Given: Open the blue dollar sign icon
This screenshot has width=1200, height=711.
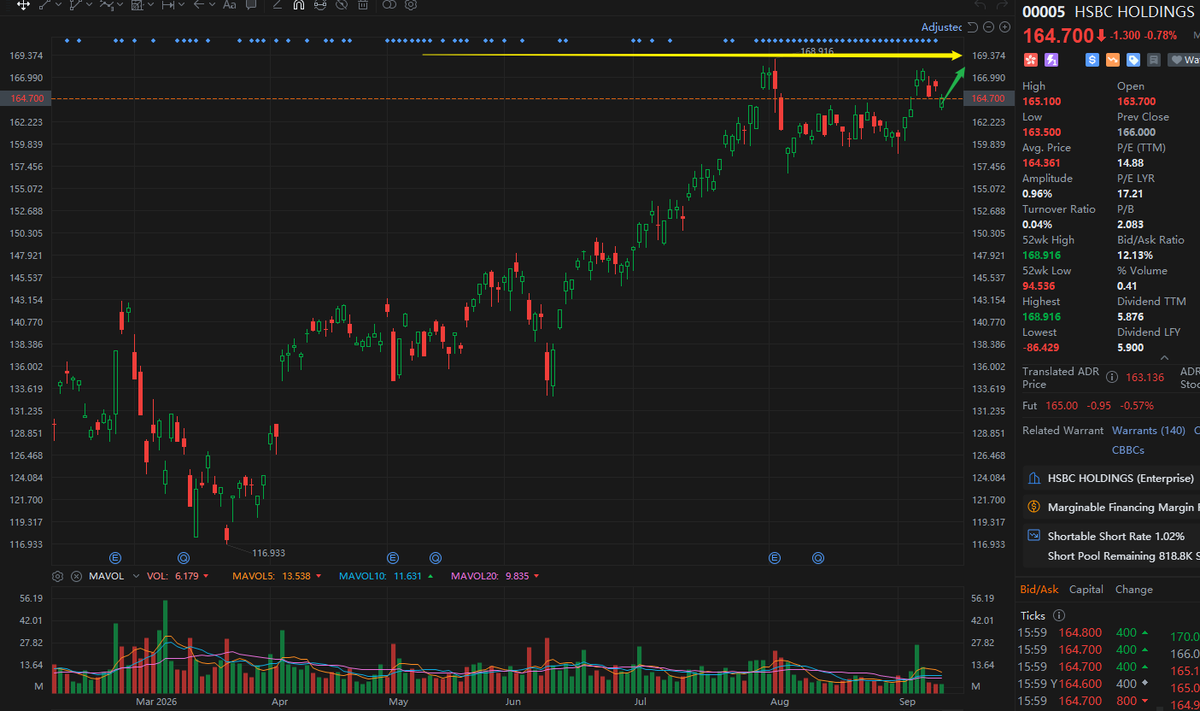Looking at the screenshot, I should point(1092,60).
